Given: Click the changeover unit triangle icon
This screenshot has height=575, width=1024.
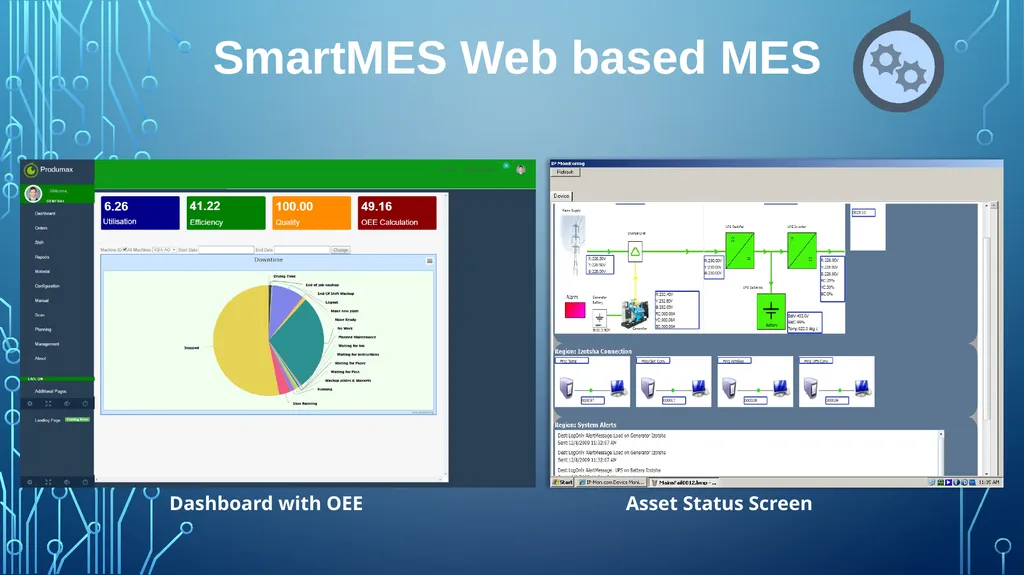Looking at the screenshot, I should 635,252.
